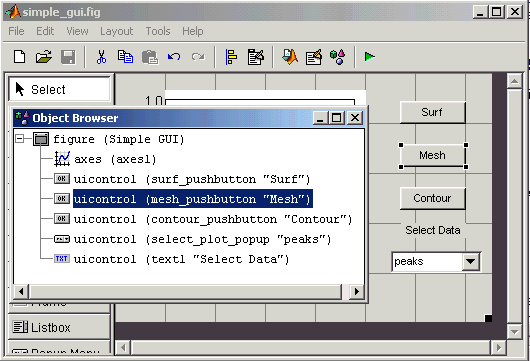
Task: Open the Object Browser toolbar icon
Action: point(337,57)
